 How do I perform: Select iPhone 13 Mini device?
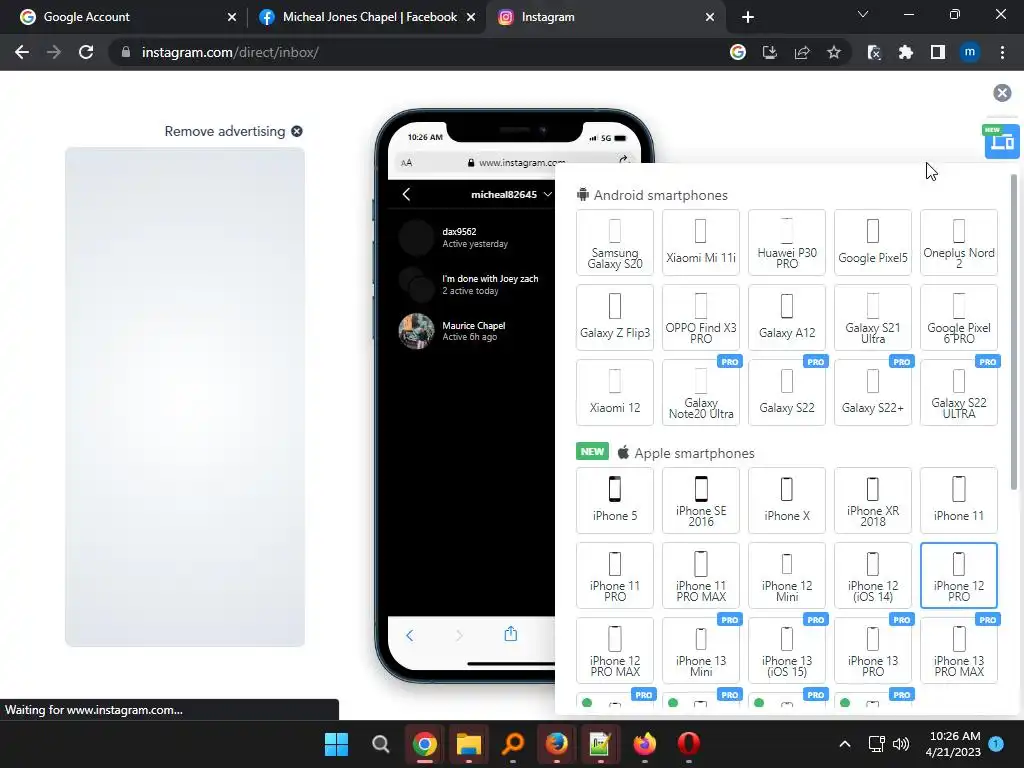pyautogui.click(x=701, y=650)
